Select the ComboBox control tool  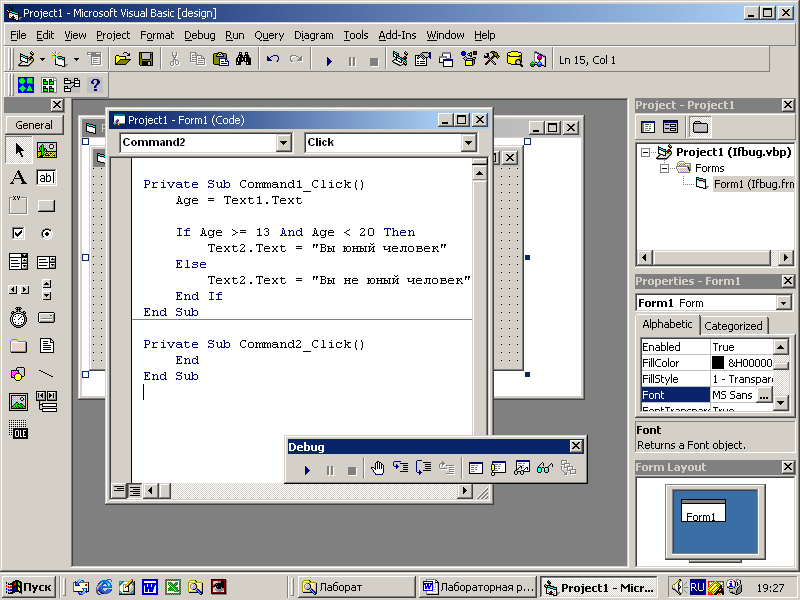click(x=18, y=262)
